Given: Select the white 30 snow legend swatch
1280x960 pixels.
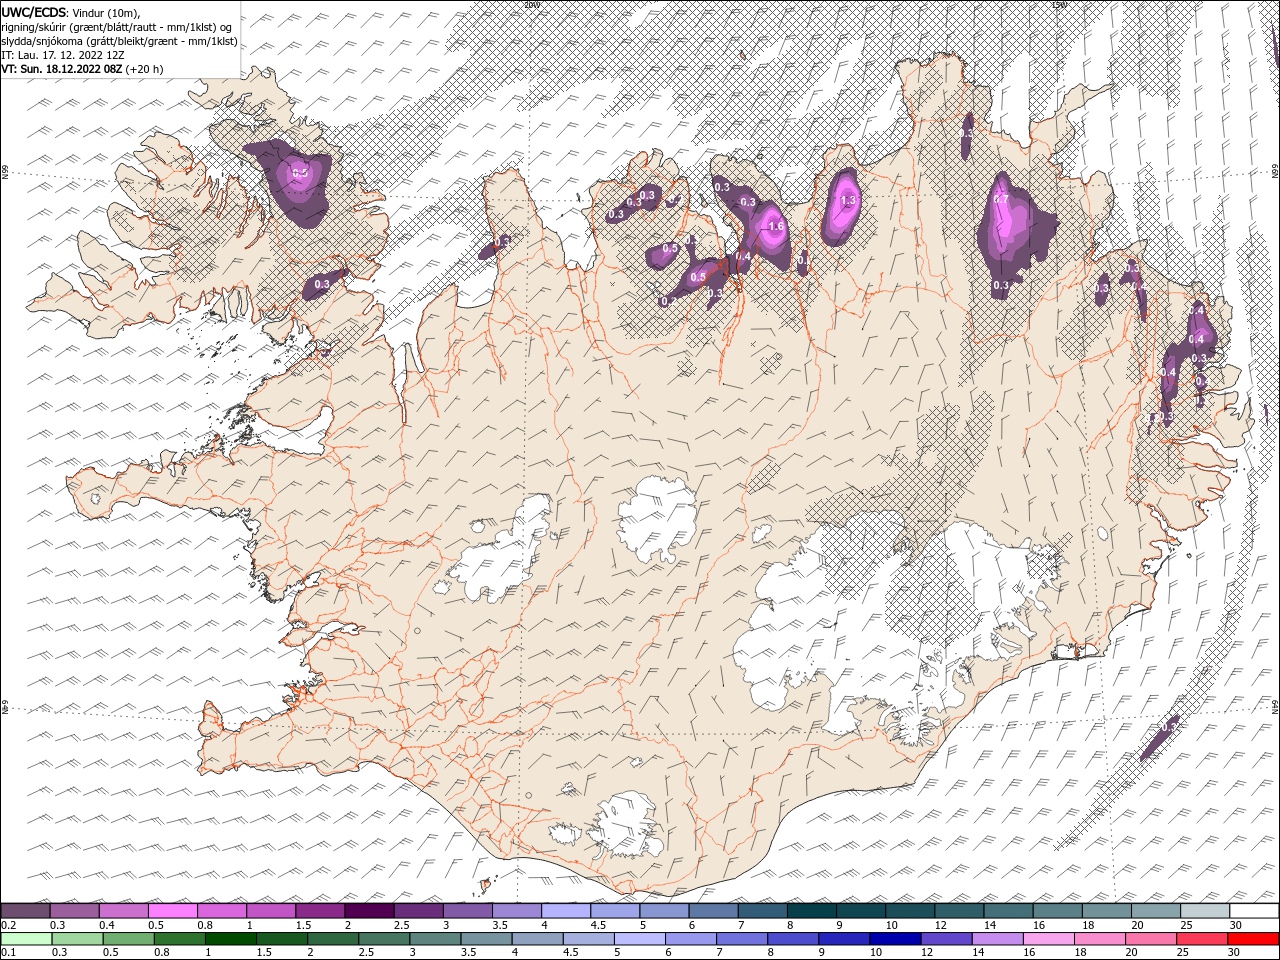Looking at the screenshot, I should (x=1254, y=911).
